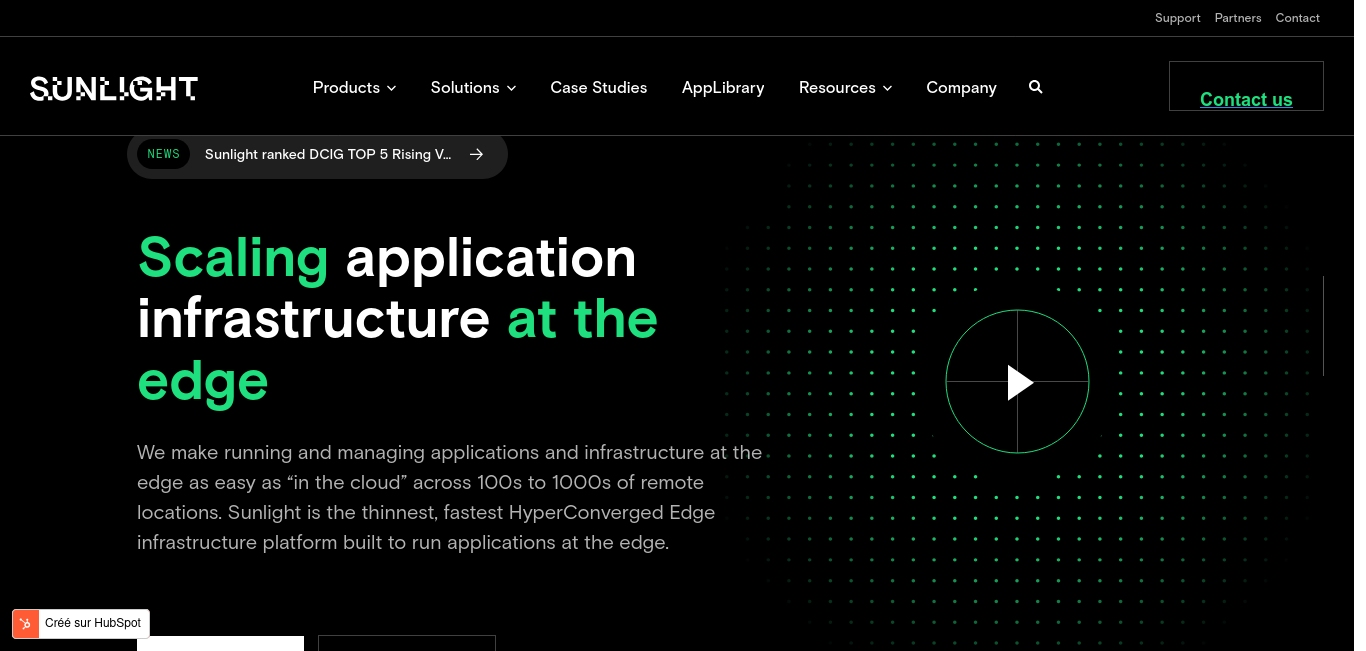
Task: Expand the Resources dropdown menu
Action: click(846, 88)
